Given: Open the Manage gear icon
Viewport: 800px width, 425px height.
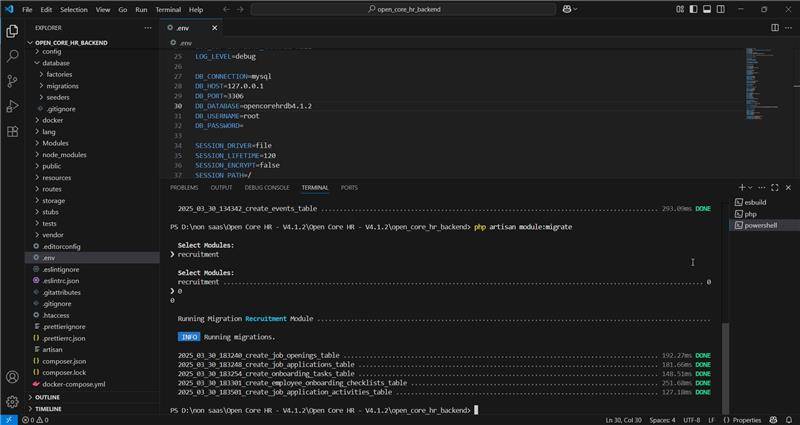Looking at the screenshot, I should click(12, 402).
